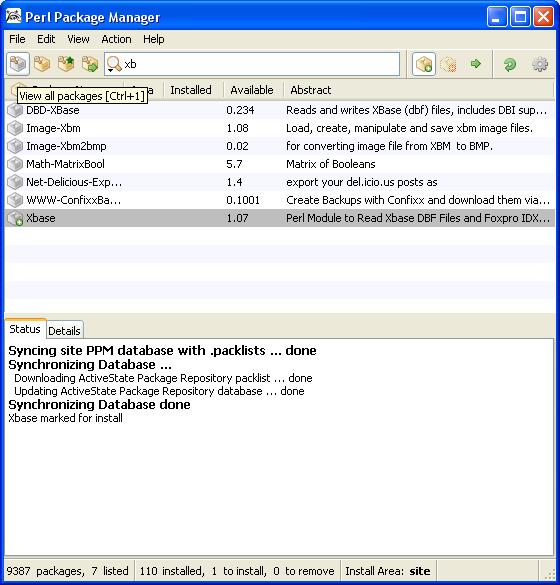560x585 pixels.
Task: Click abstract 'export your del.icio.us posts as'
Action: point(362,182)
